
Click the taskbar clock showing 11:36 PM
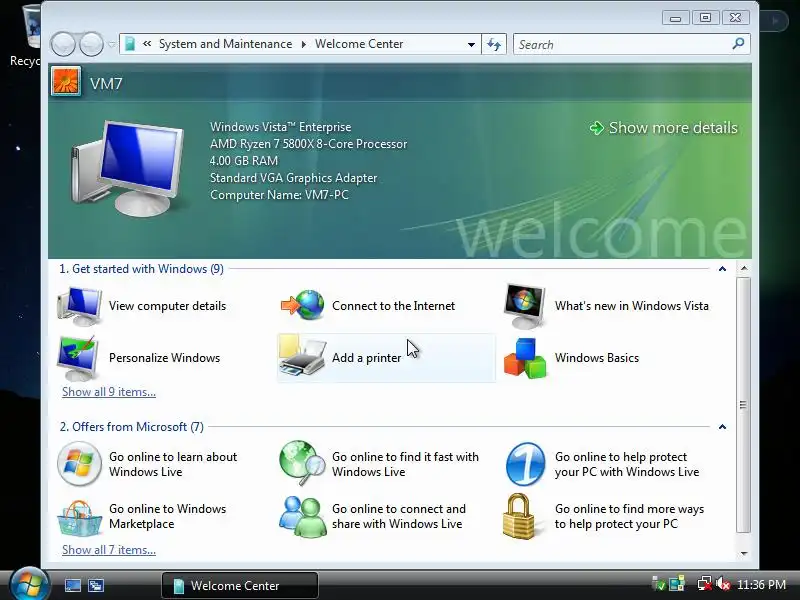click(761, 584)
